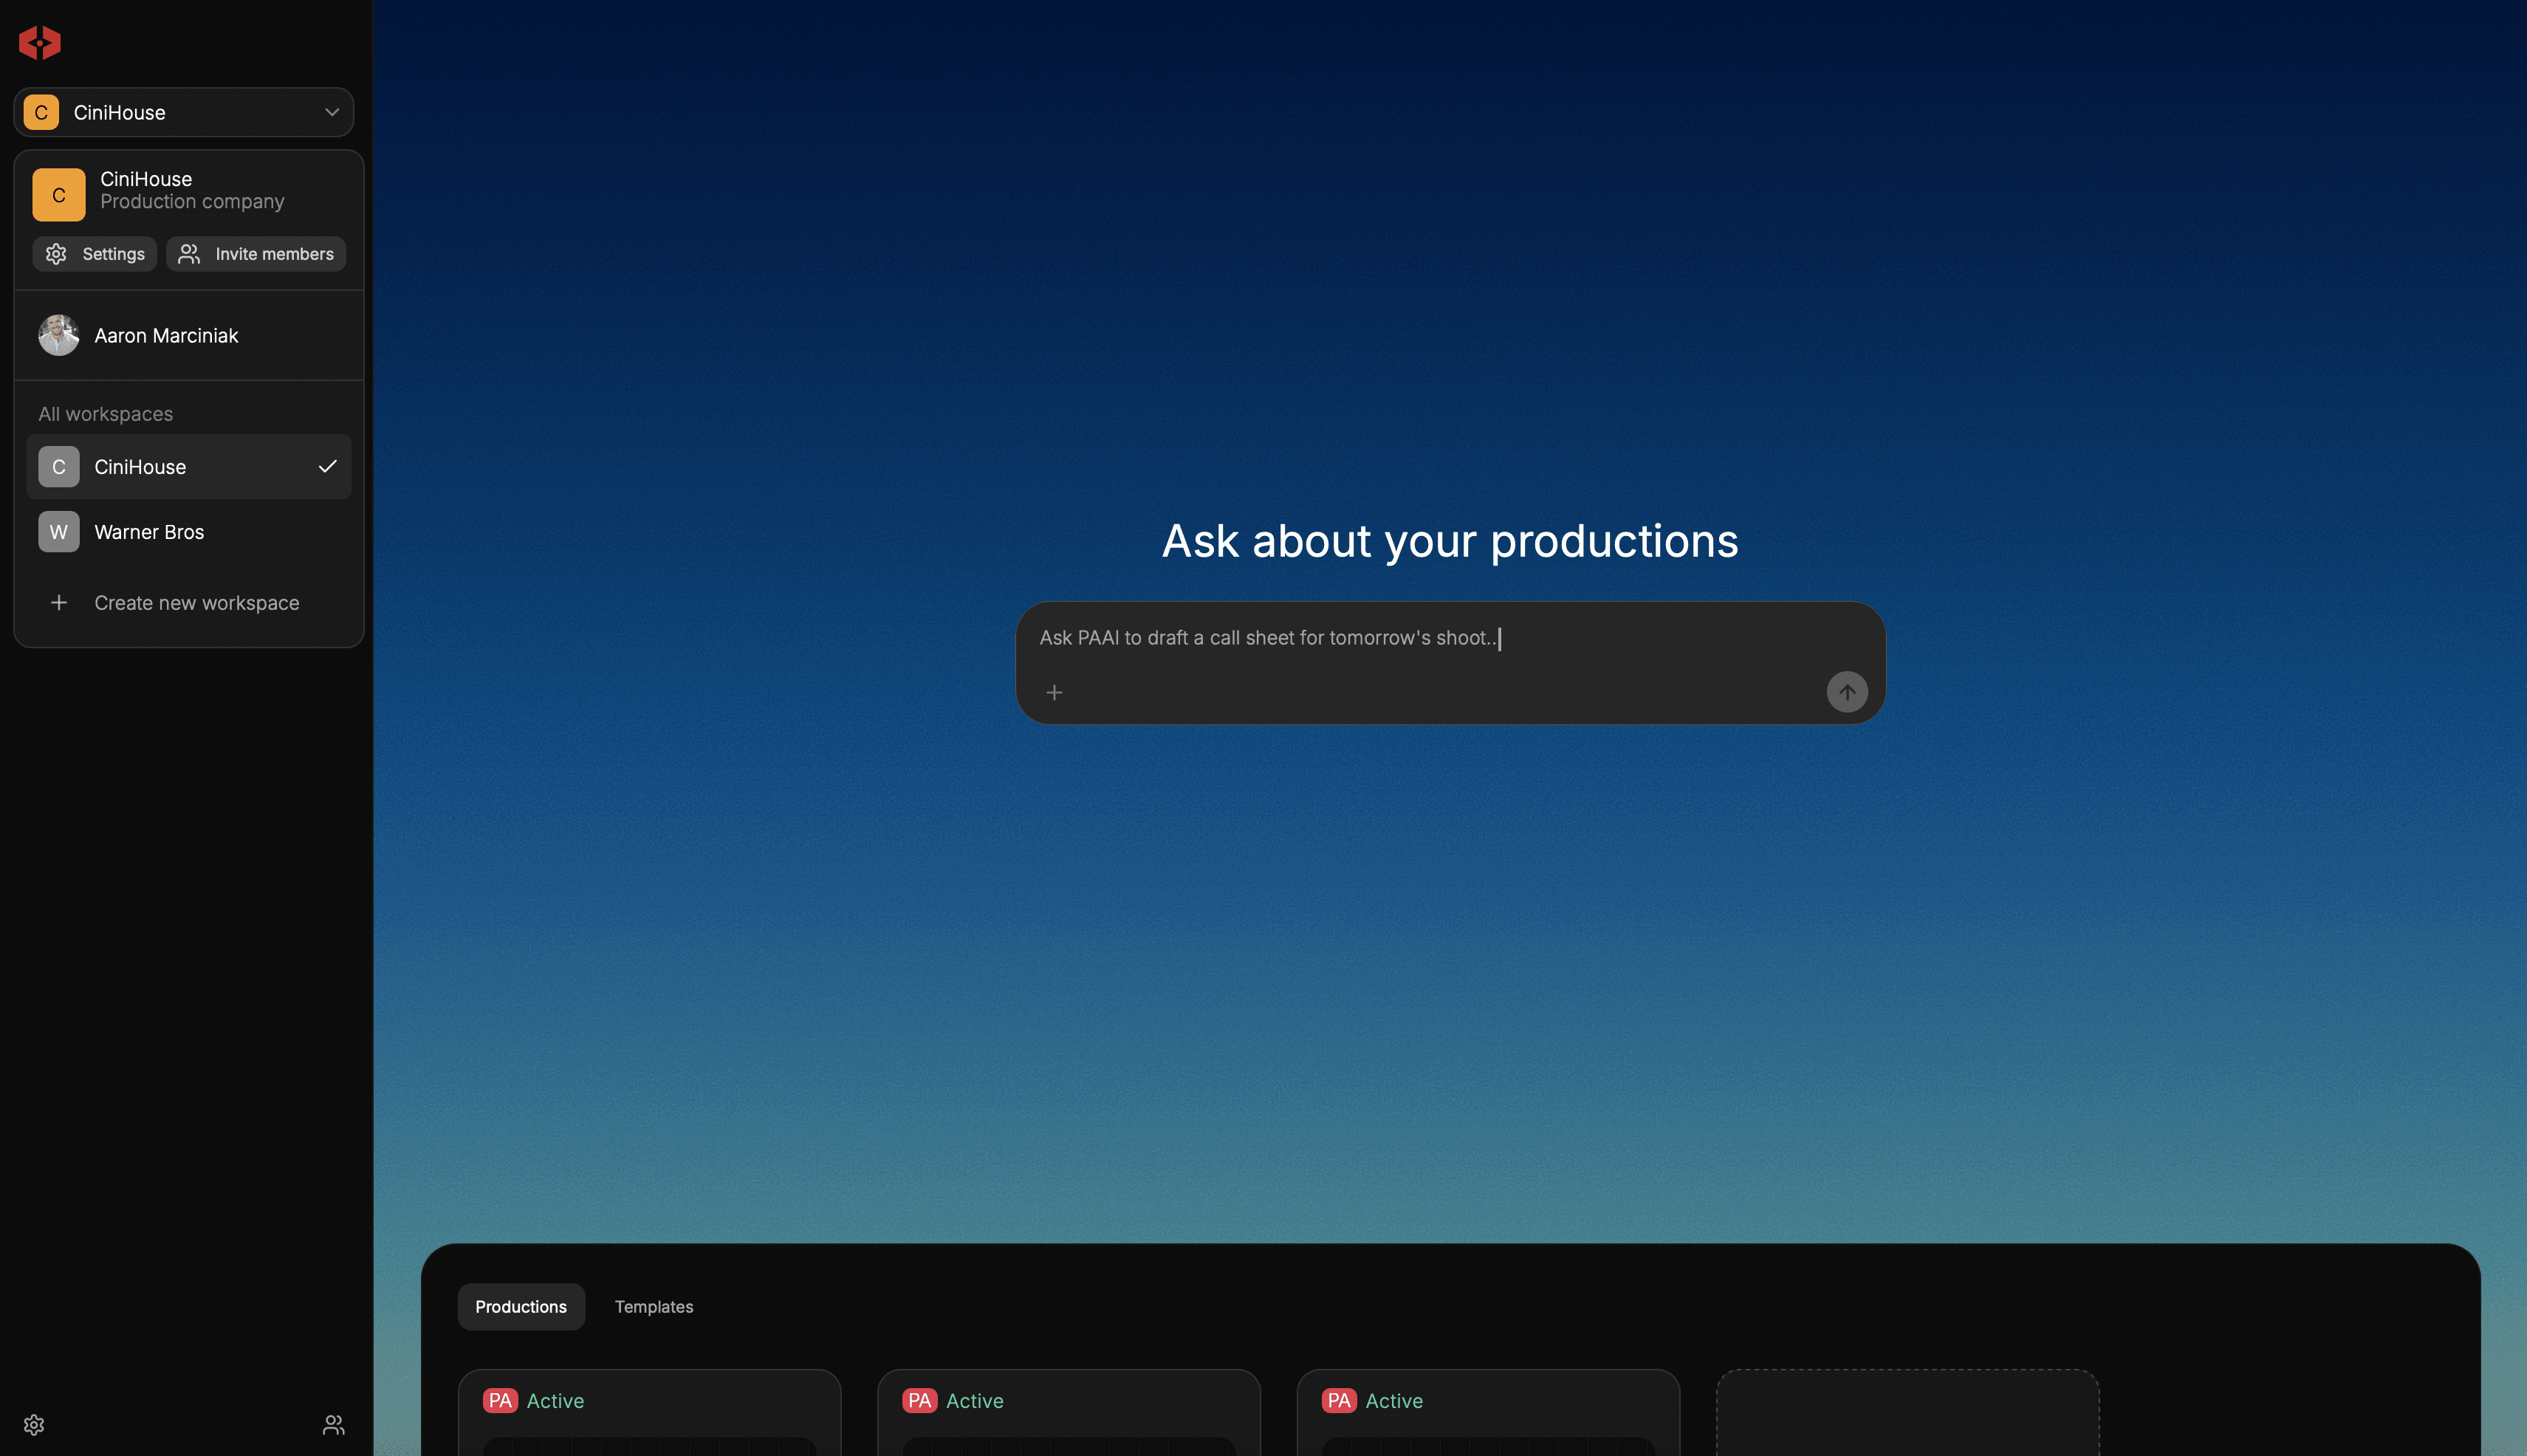Click the plus attachment icon in prompt box
Screen dimensions: 2527x1456
coord(1054,692)
